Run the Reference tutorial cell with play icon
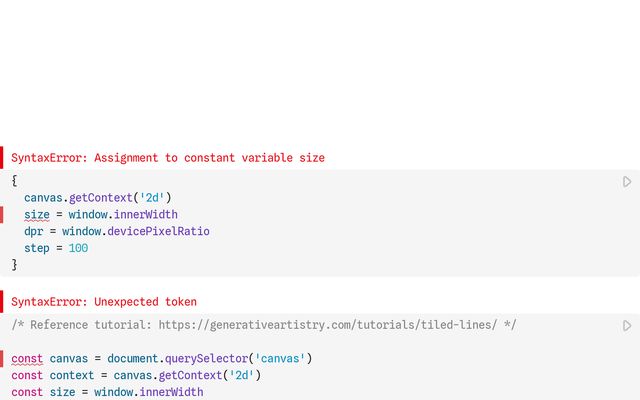The image size is (640, 400). (x=627, y=326)
